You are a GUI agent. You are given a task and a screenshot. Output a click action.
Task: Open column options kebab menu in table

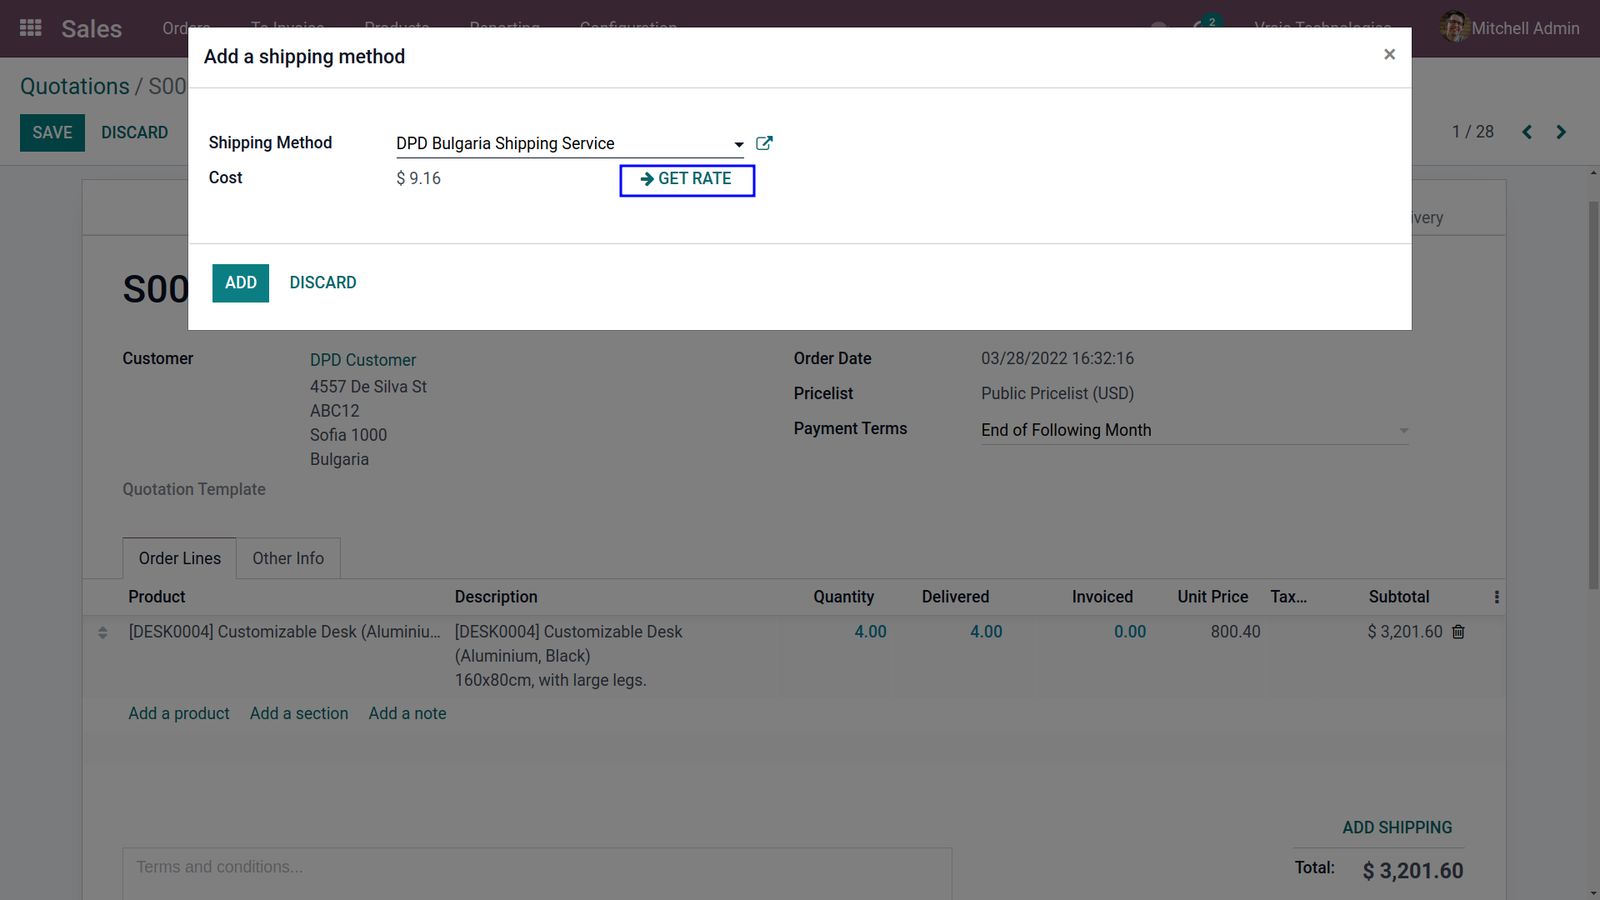(1496, 597)
